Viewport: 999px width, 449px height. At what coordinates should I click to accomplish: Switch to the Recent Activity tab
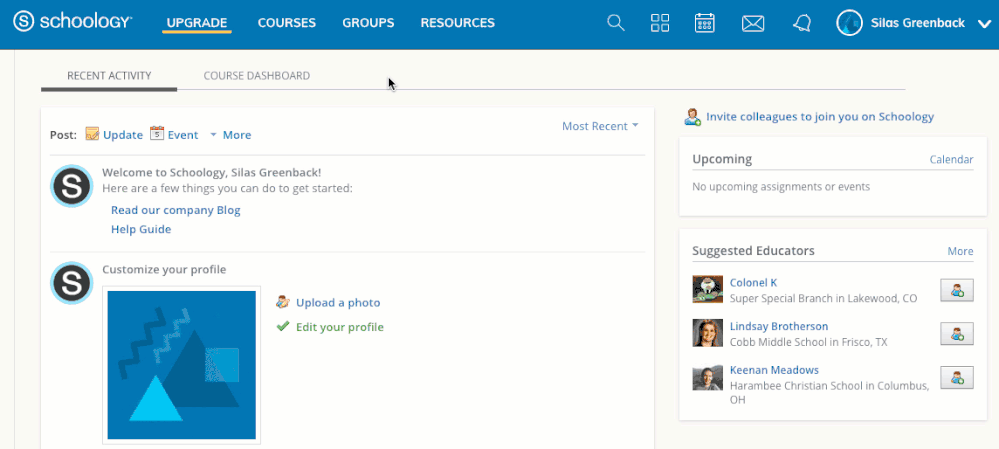109,76
